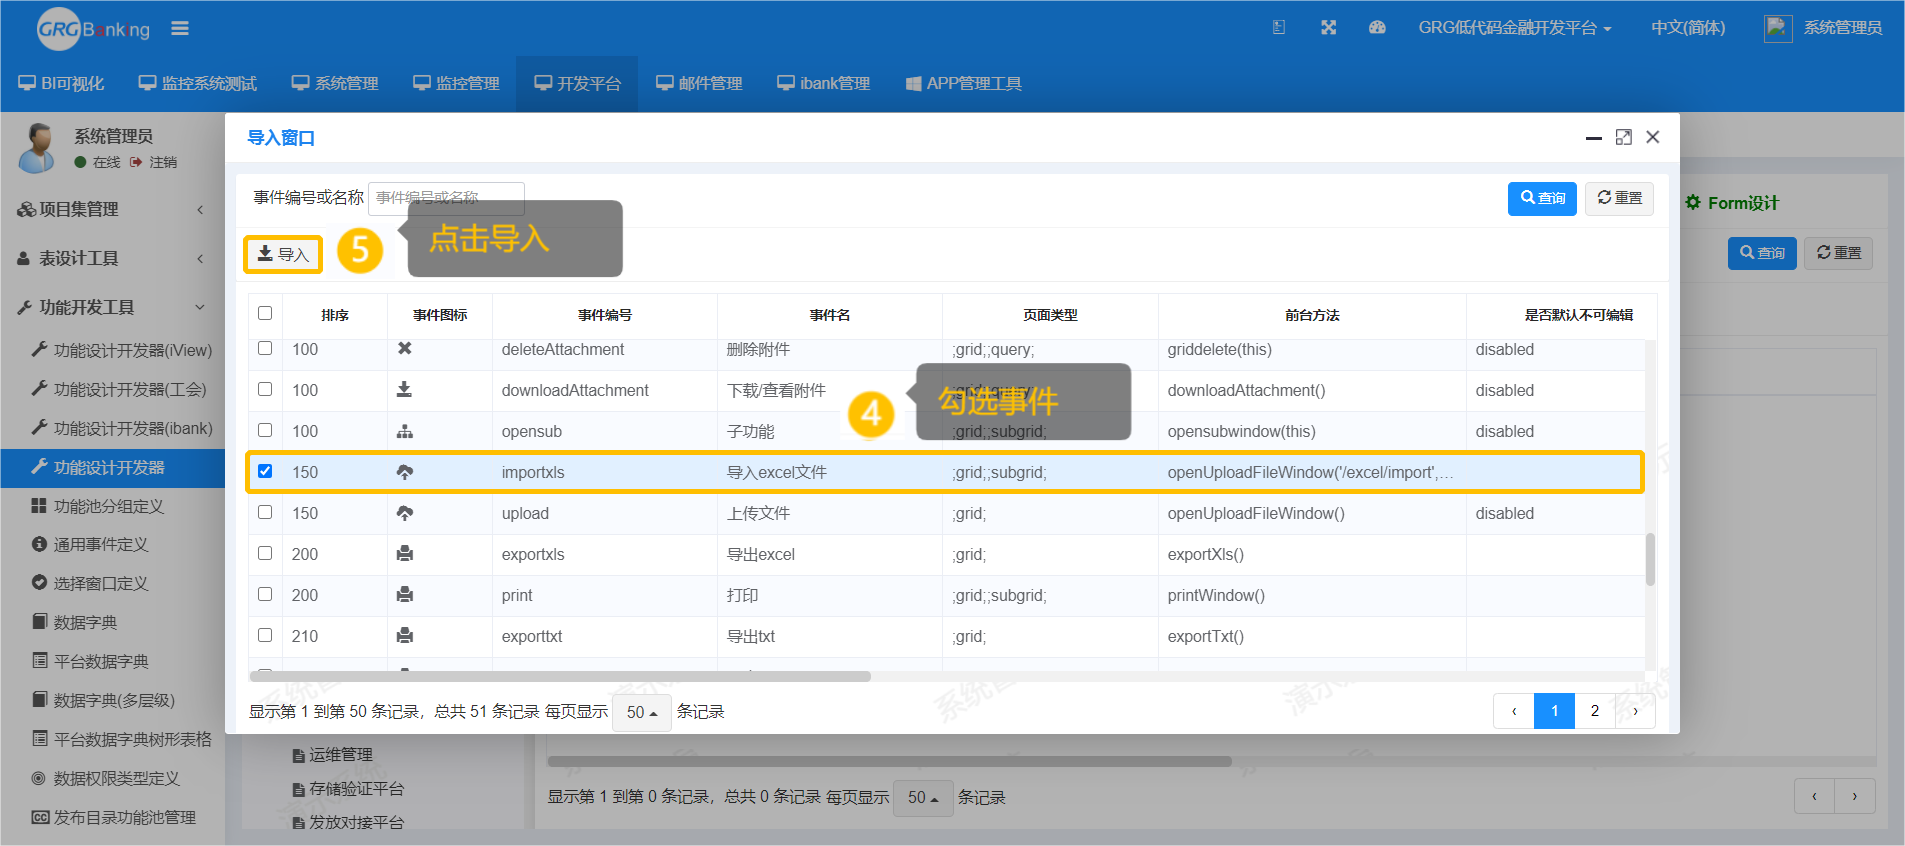Click the printer icon in print row

405,595
